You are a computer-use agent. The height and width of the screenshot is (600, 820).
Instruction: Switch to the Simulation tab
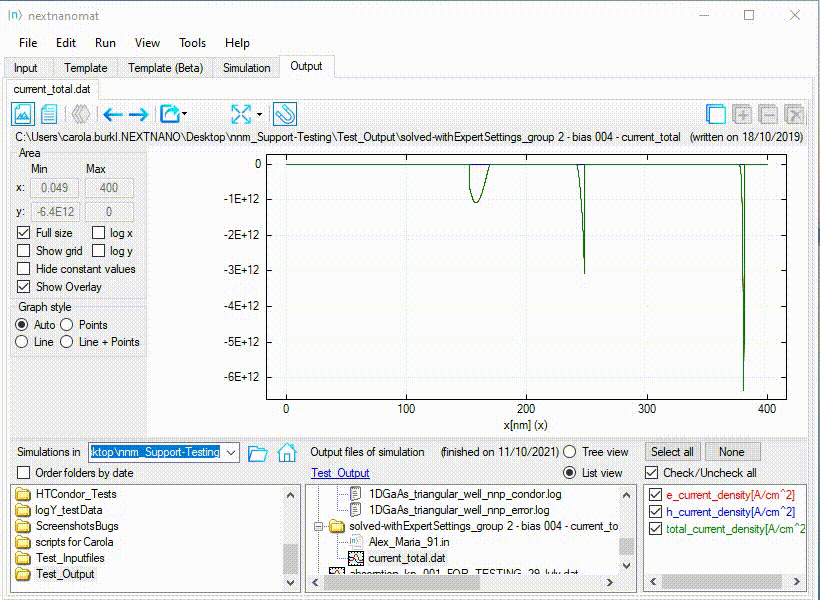pyautogui.click(x=246, y=68)
